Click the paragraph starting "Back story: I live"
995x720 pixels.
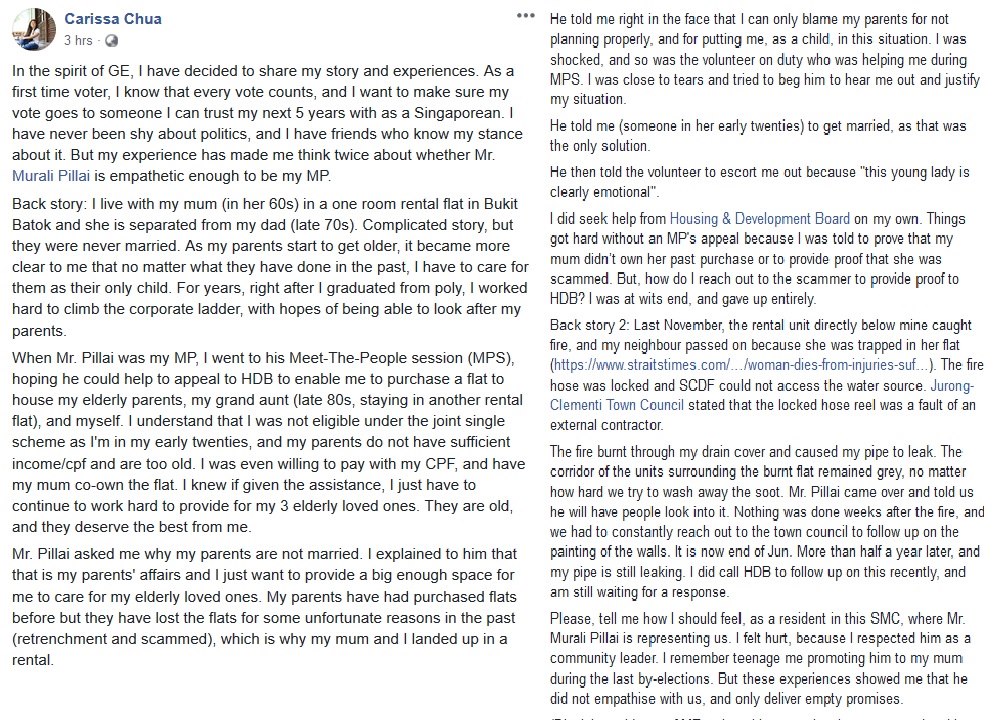click(x=267, y=268)
